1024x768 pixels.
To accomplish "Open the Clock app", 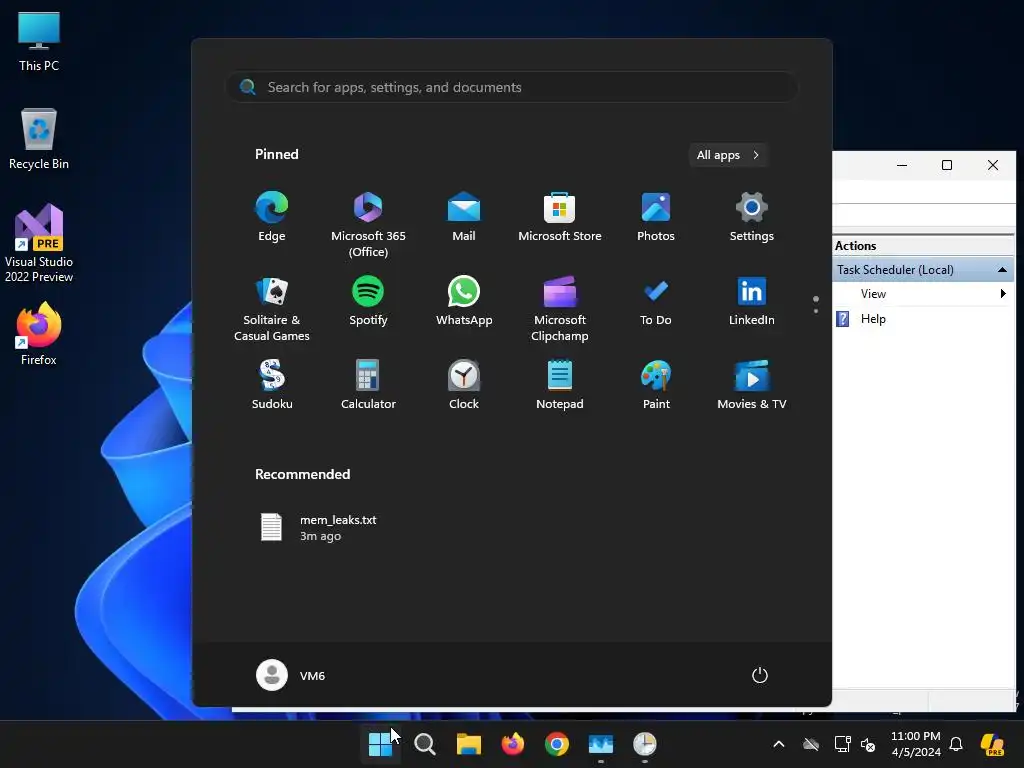I will click(464, 385).
